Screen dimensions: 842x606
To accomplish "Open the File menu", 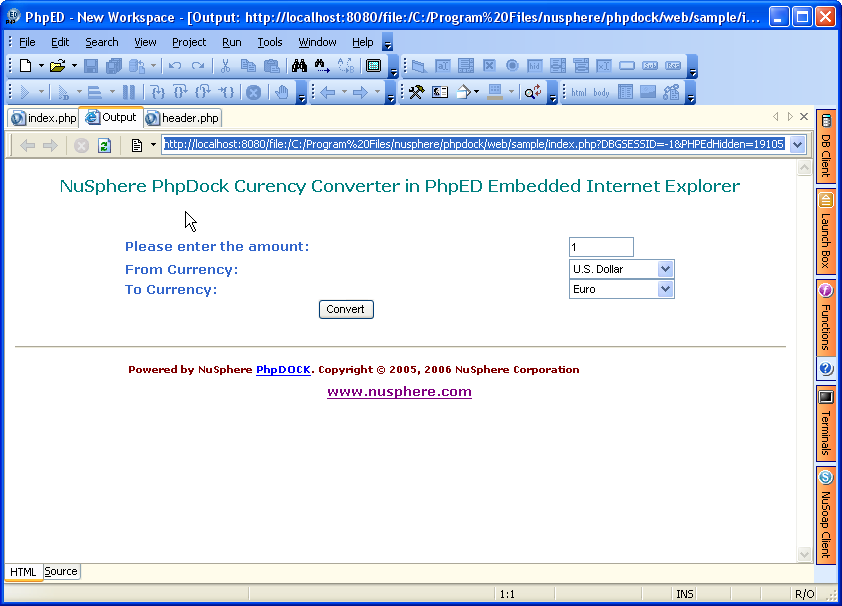I will [x=27, y=42].
